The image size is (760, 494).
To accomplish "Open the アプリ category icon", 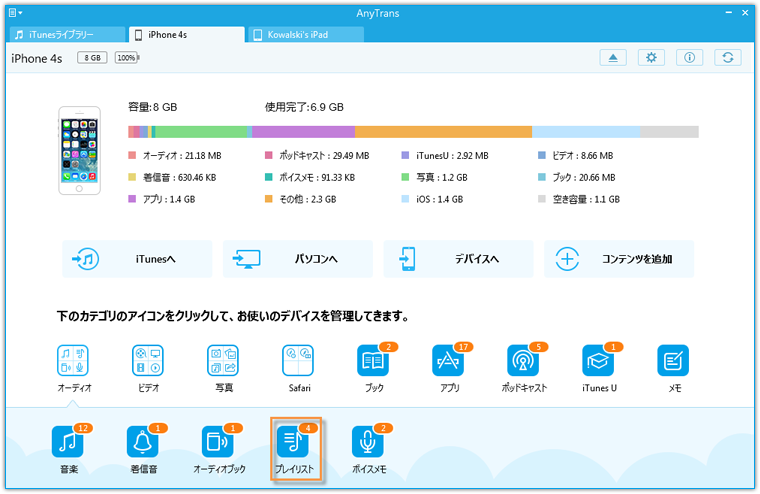I will pyautogui.click(x=448, y=361).
